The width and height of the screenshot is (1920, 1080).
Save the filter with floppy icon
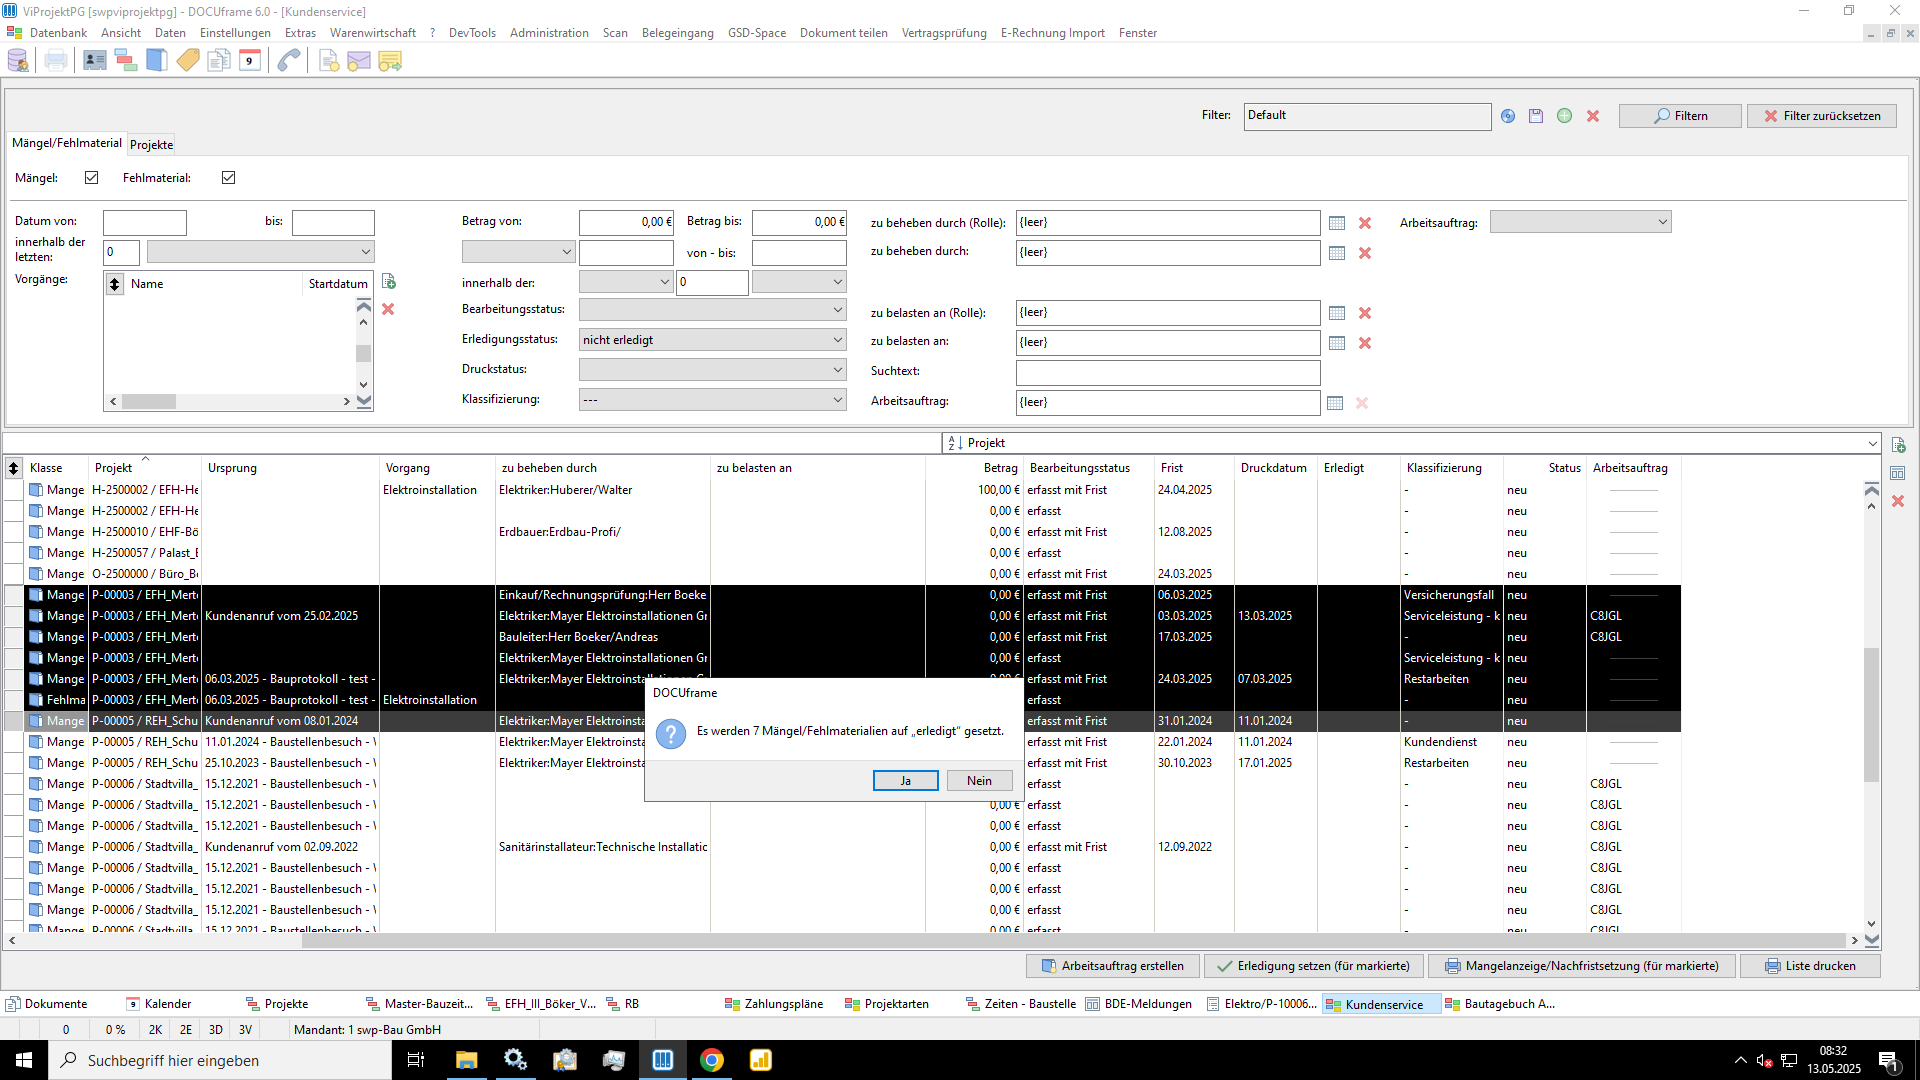(x=1536, y=116)
